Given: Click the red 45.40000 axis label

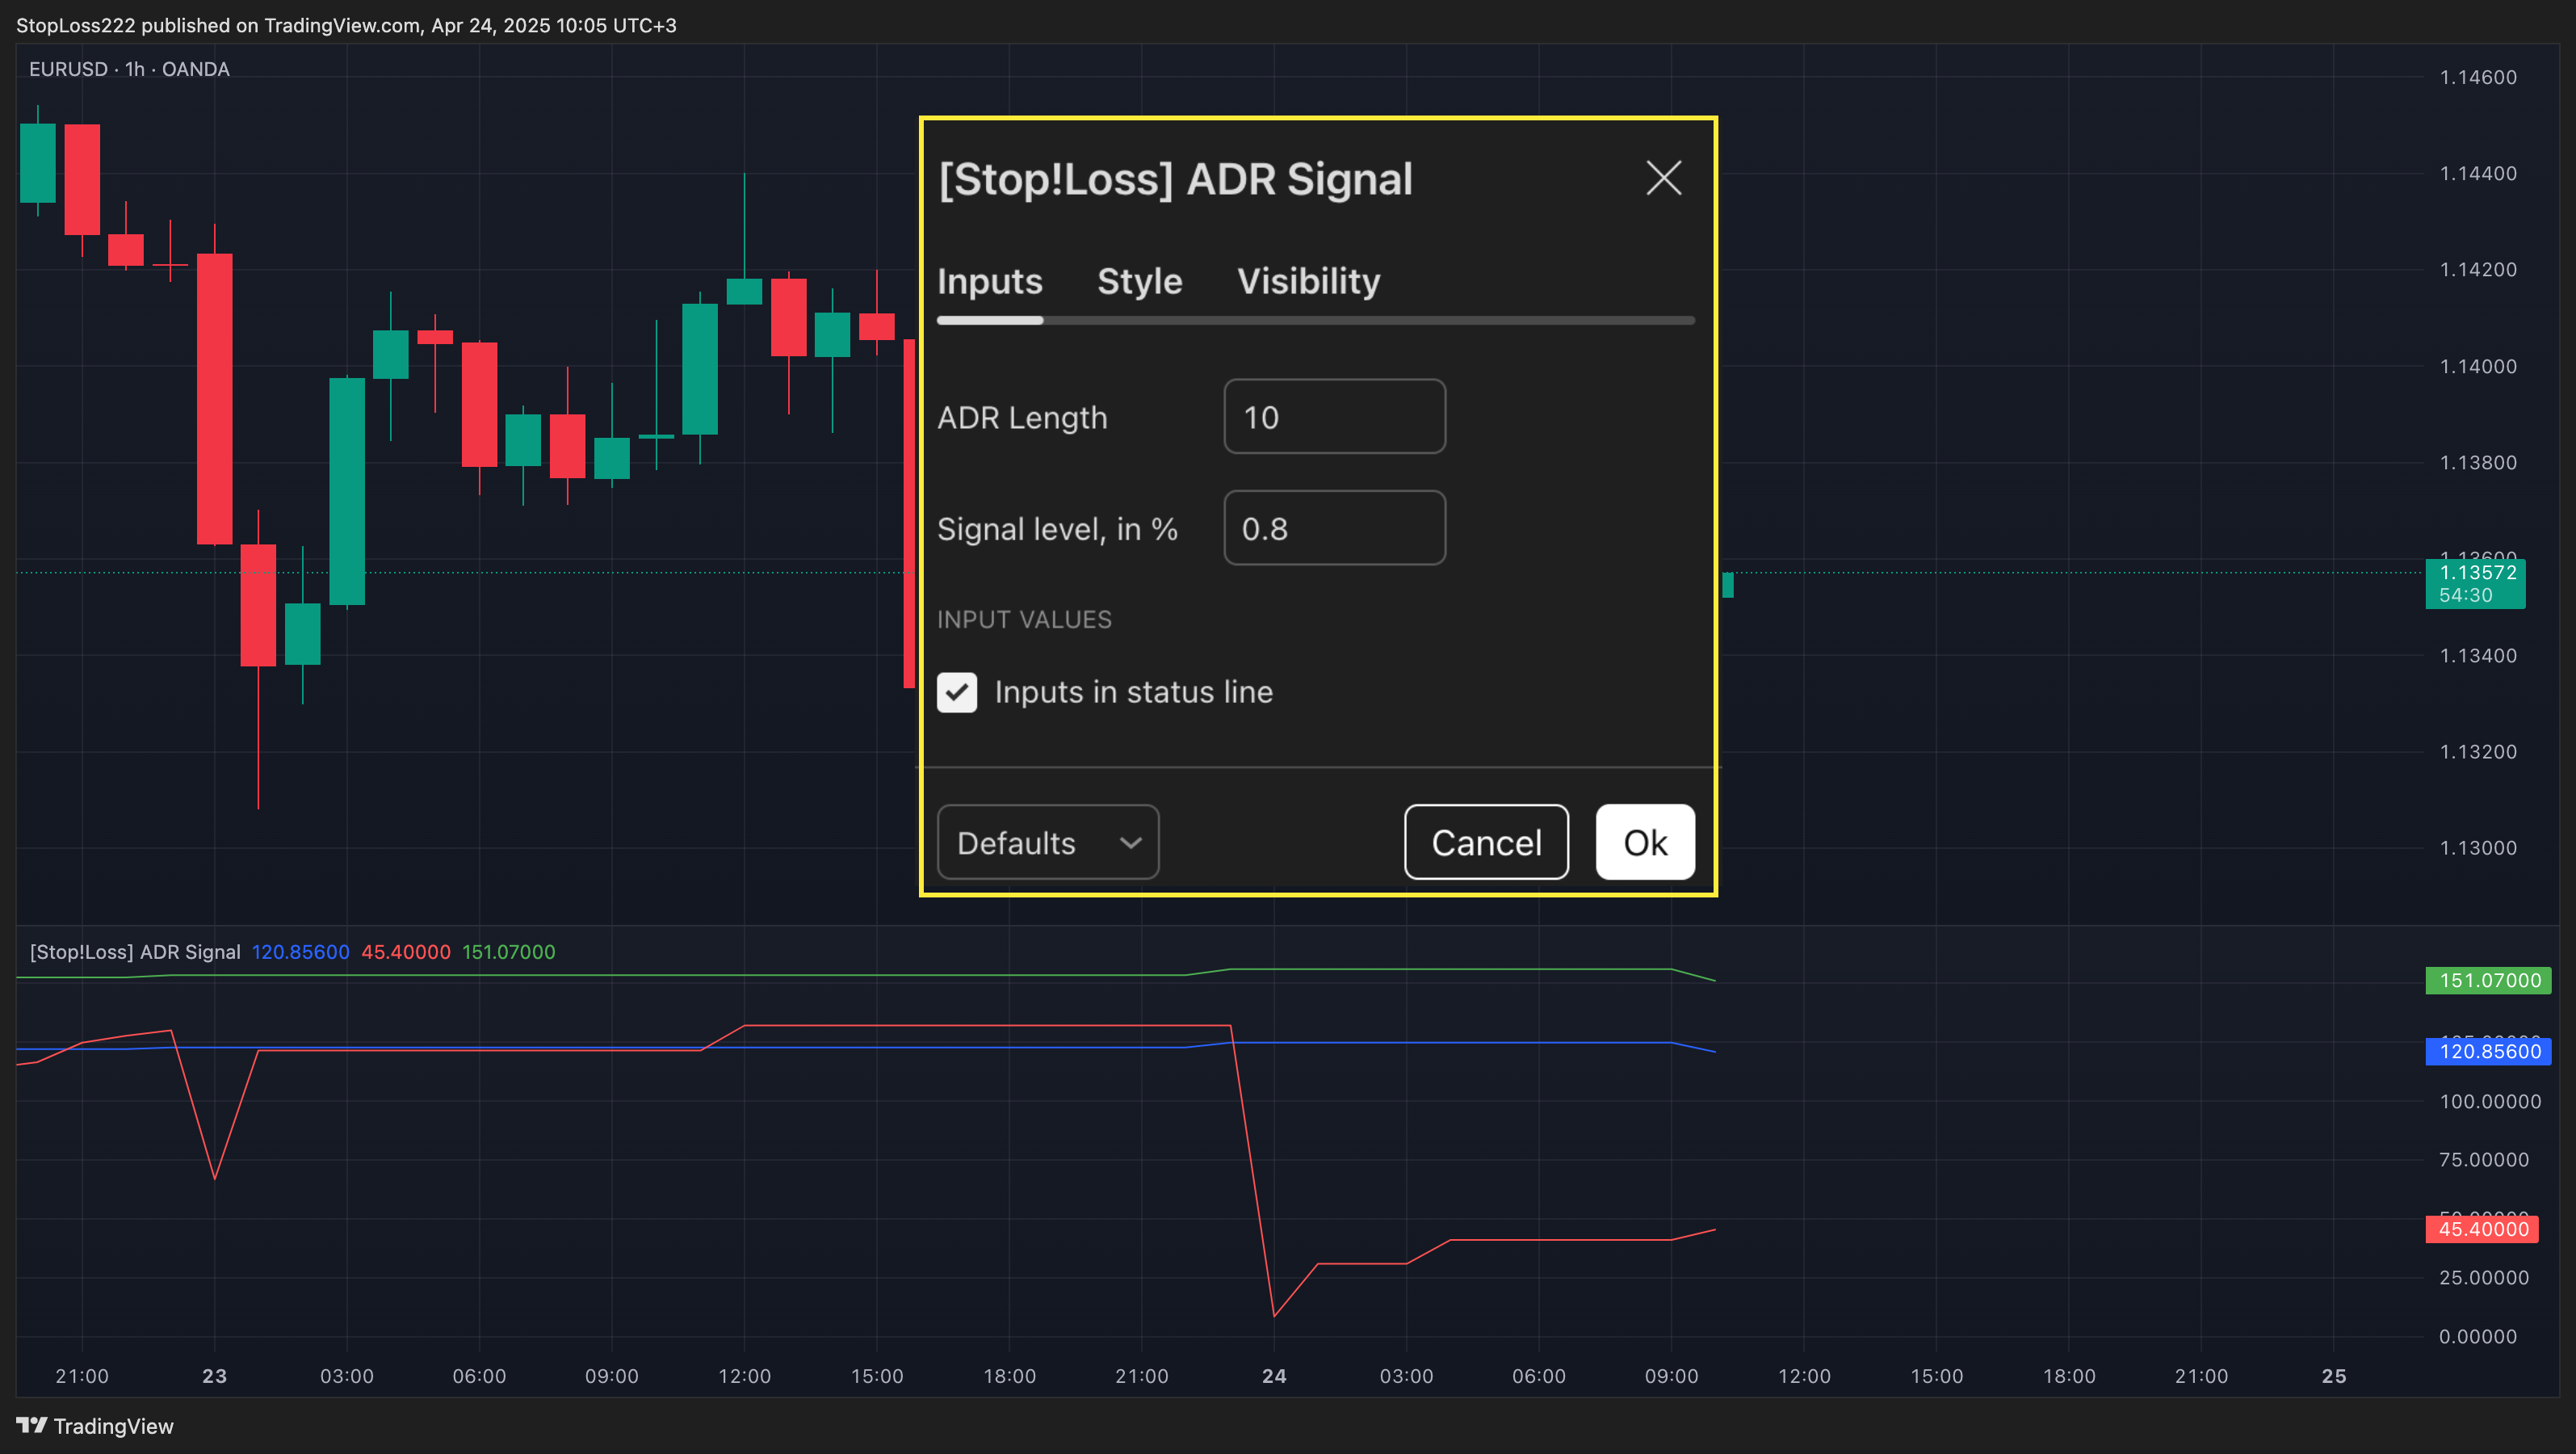Looking at the screenshot, I should [2482, 1229].
